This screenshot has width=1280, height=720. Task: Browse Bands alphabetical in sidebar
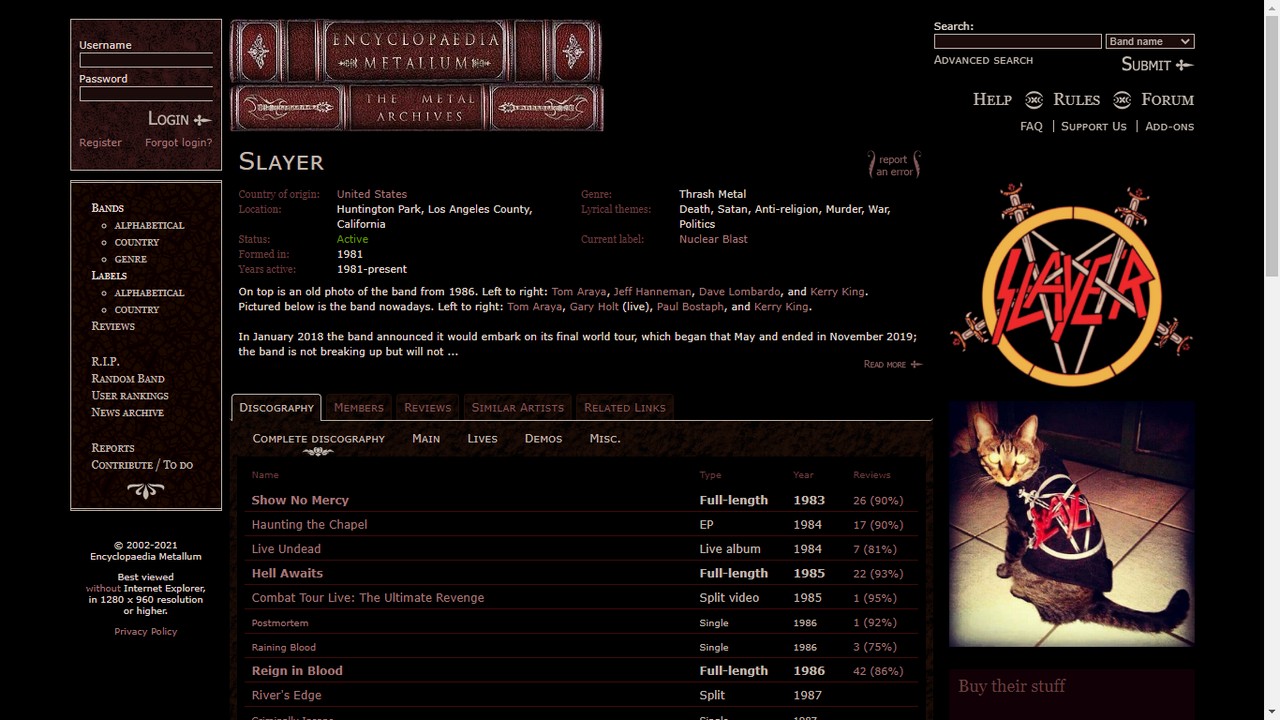[x=149, y=225]
